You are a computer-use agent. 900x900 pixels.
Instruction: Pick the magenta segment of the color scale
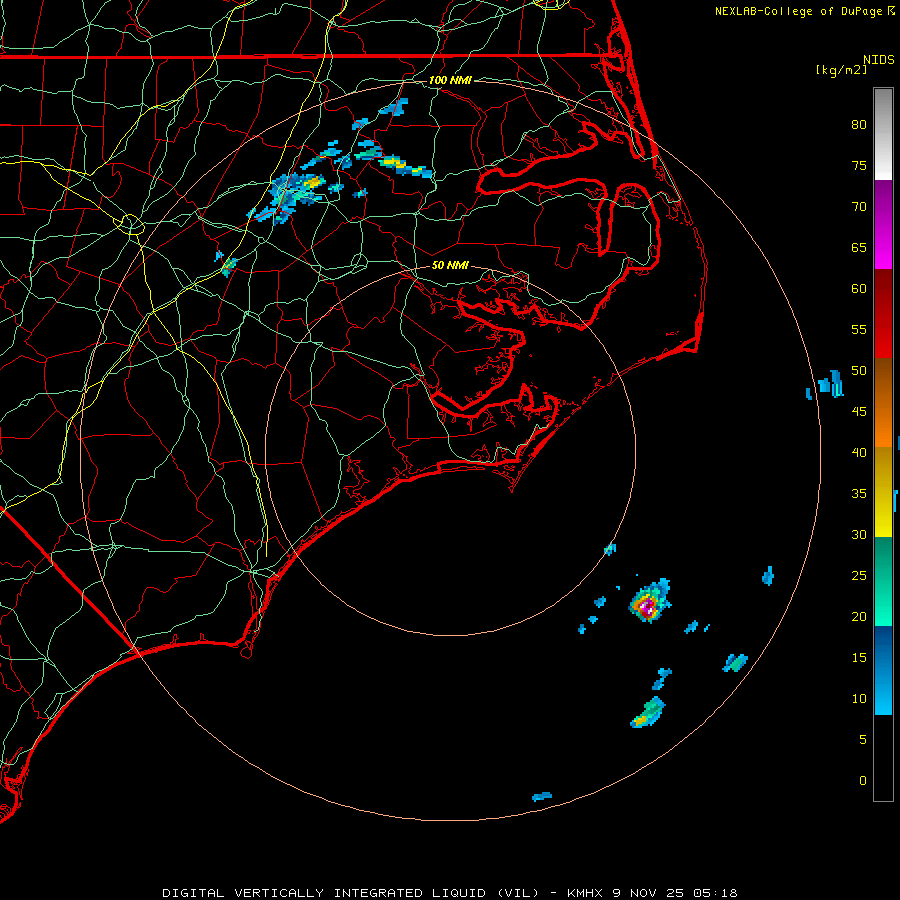883,224
